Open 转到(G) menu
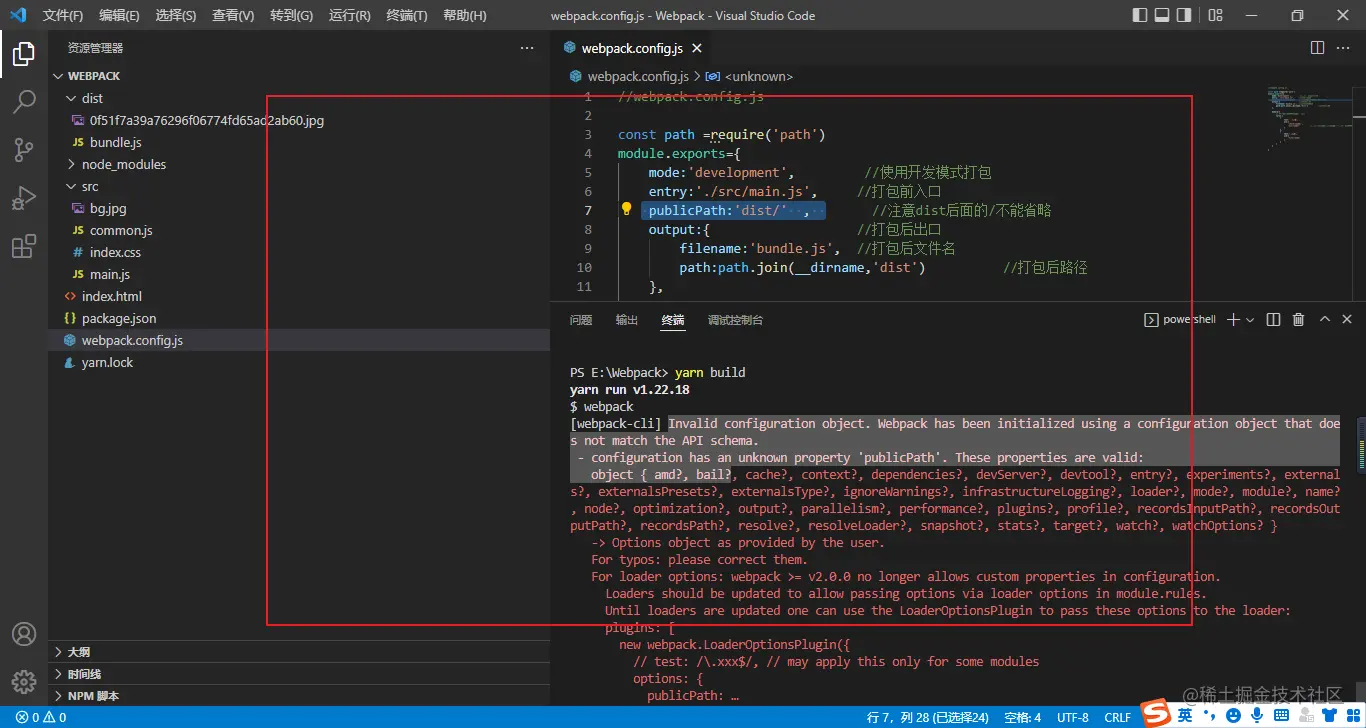This screenshot has width=1366, height=728. (x=291, y=16)
